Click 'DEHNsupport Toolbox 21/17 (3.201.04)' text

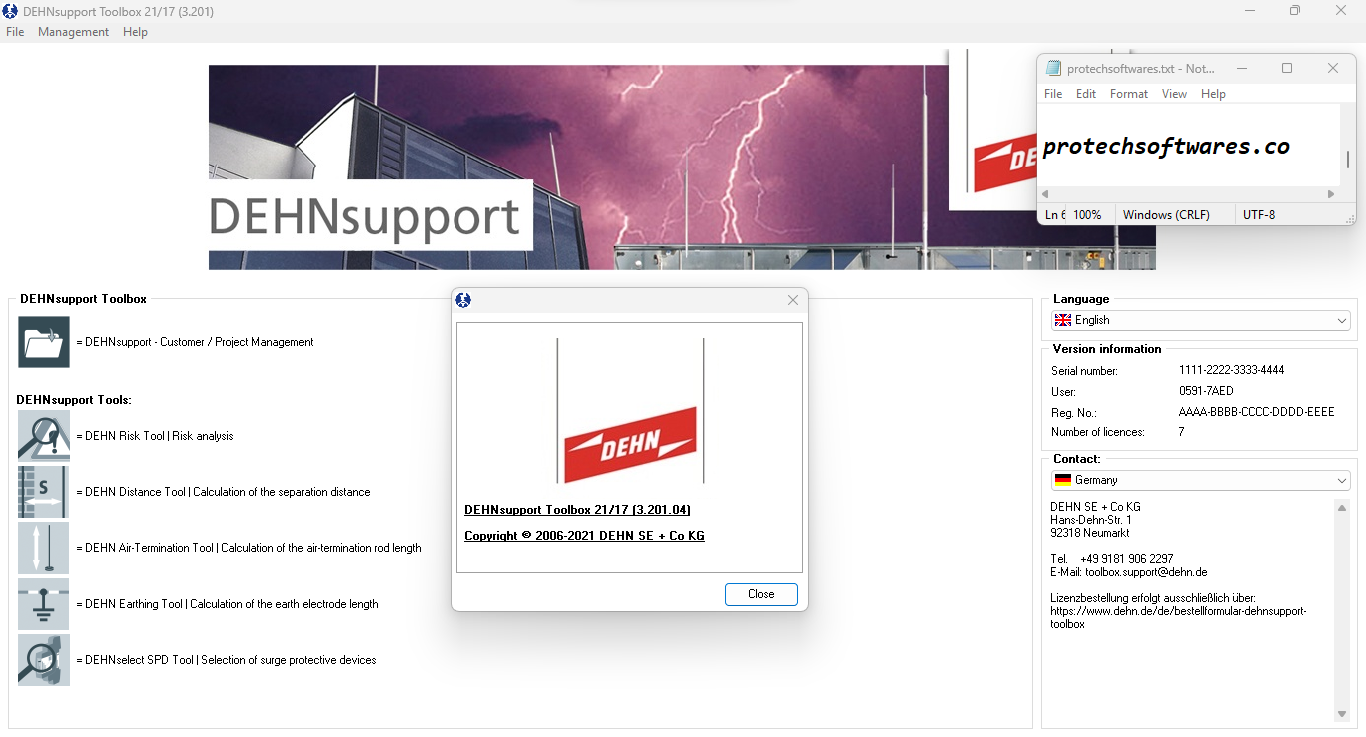click(577, 510)
